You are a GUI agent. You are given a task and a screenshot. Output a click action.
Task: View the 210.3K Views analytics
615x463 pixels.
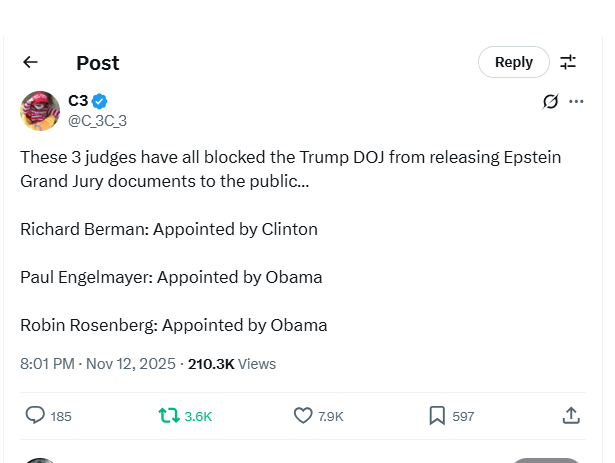(x=232, y=364)
